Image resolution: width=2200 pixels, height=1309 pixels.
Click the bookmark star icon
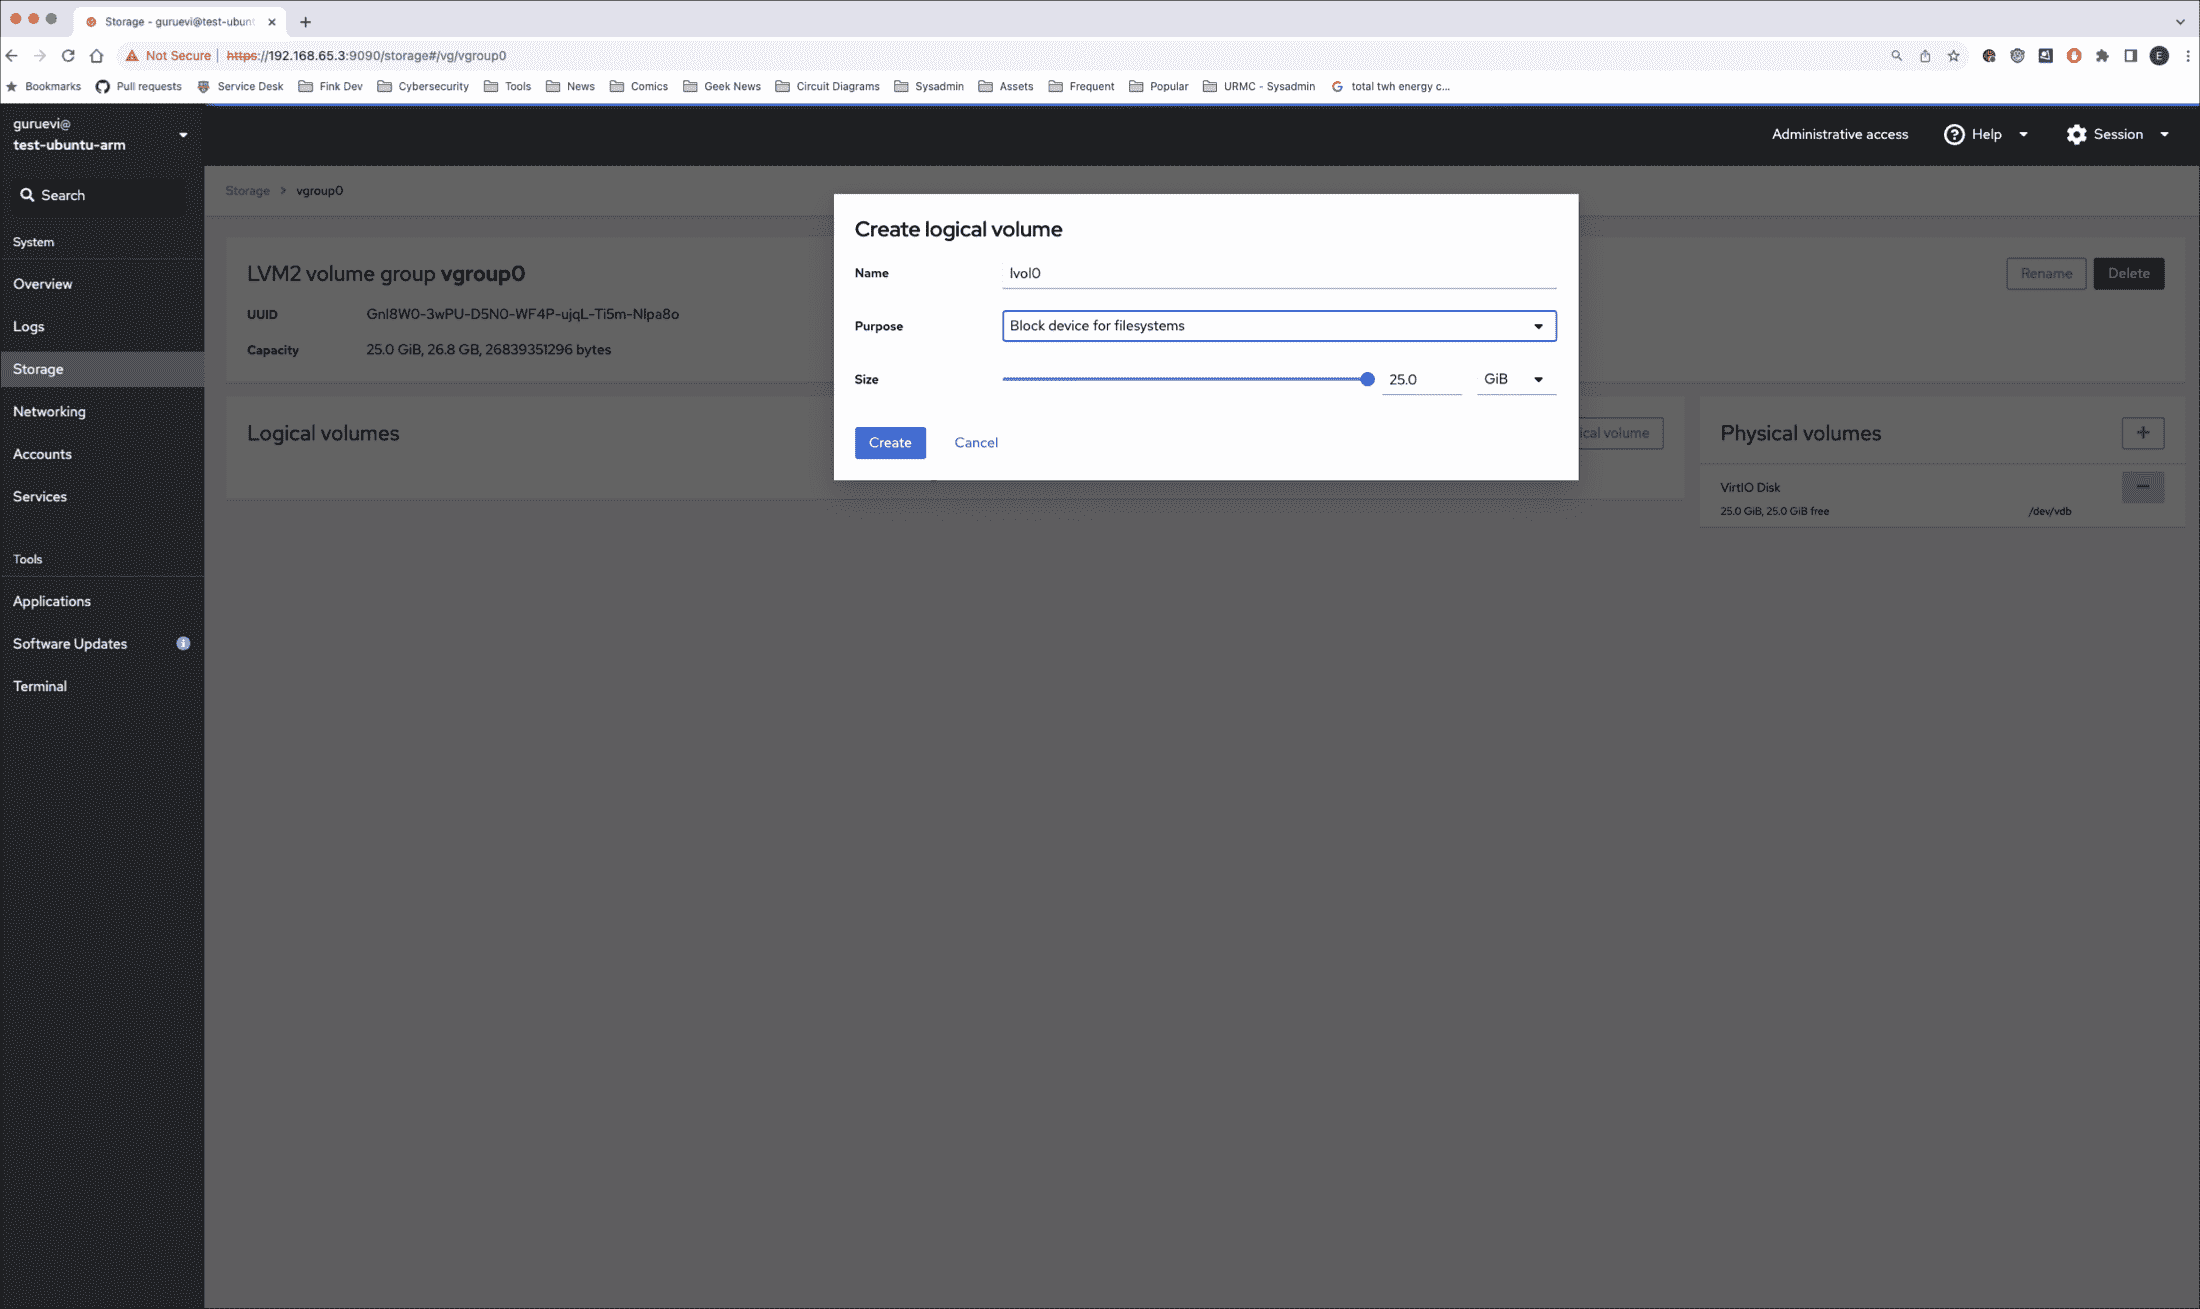(x=1953, y=56)
